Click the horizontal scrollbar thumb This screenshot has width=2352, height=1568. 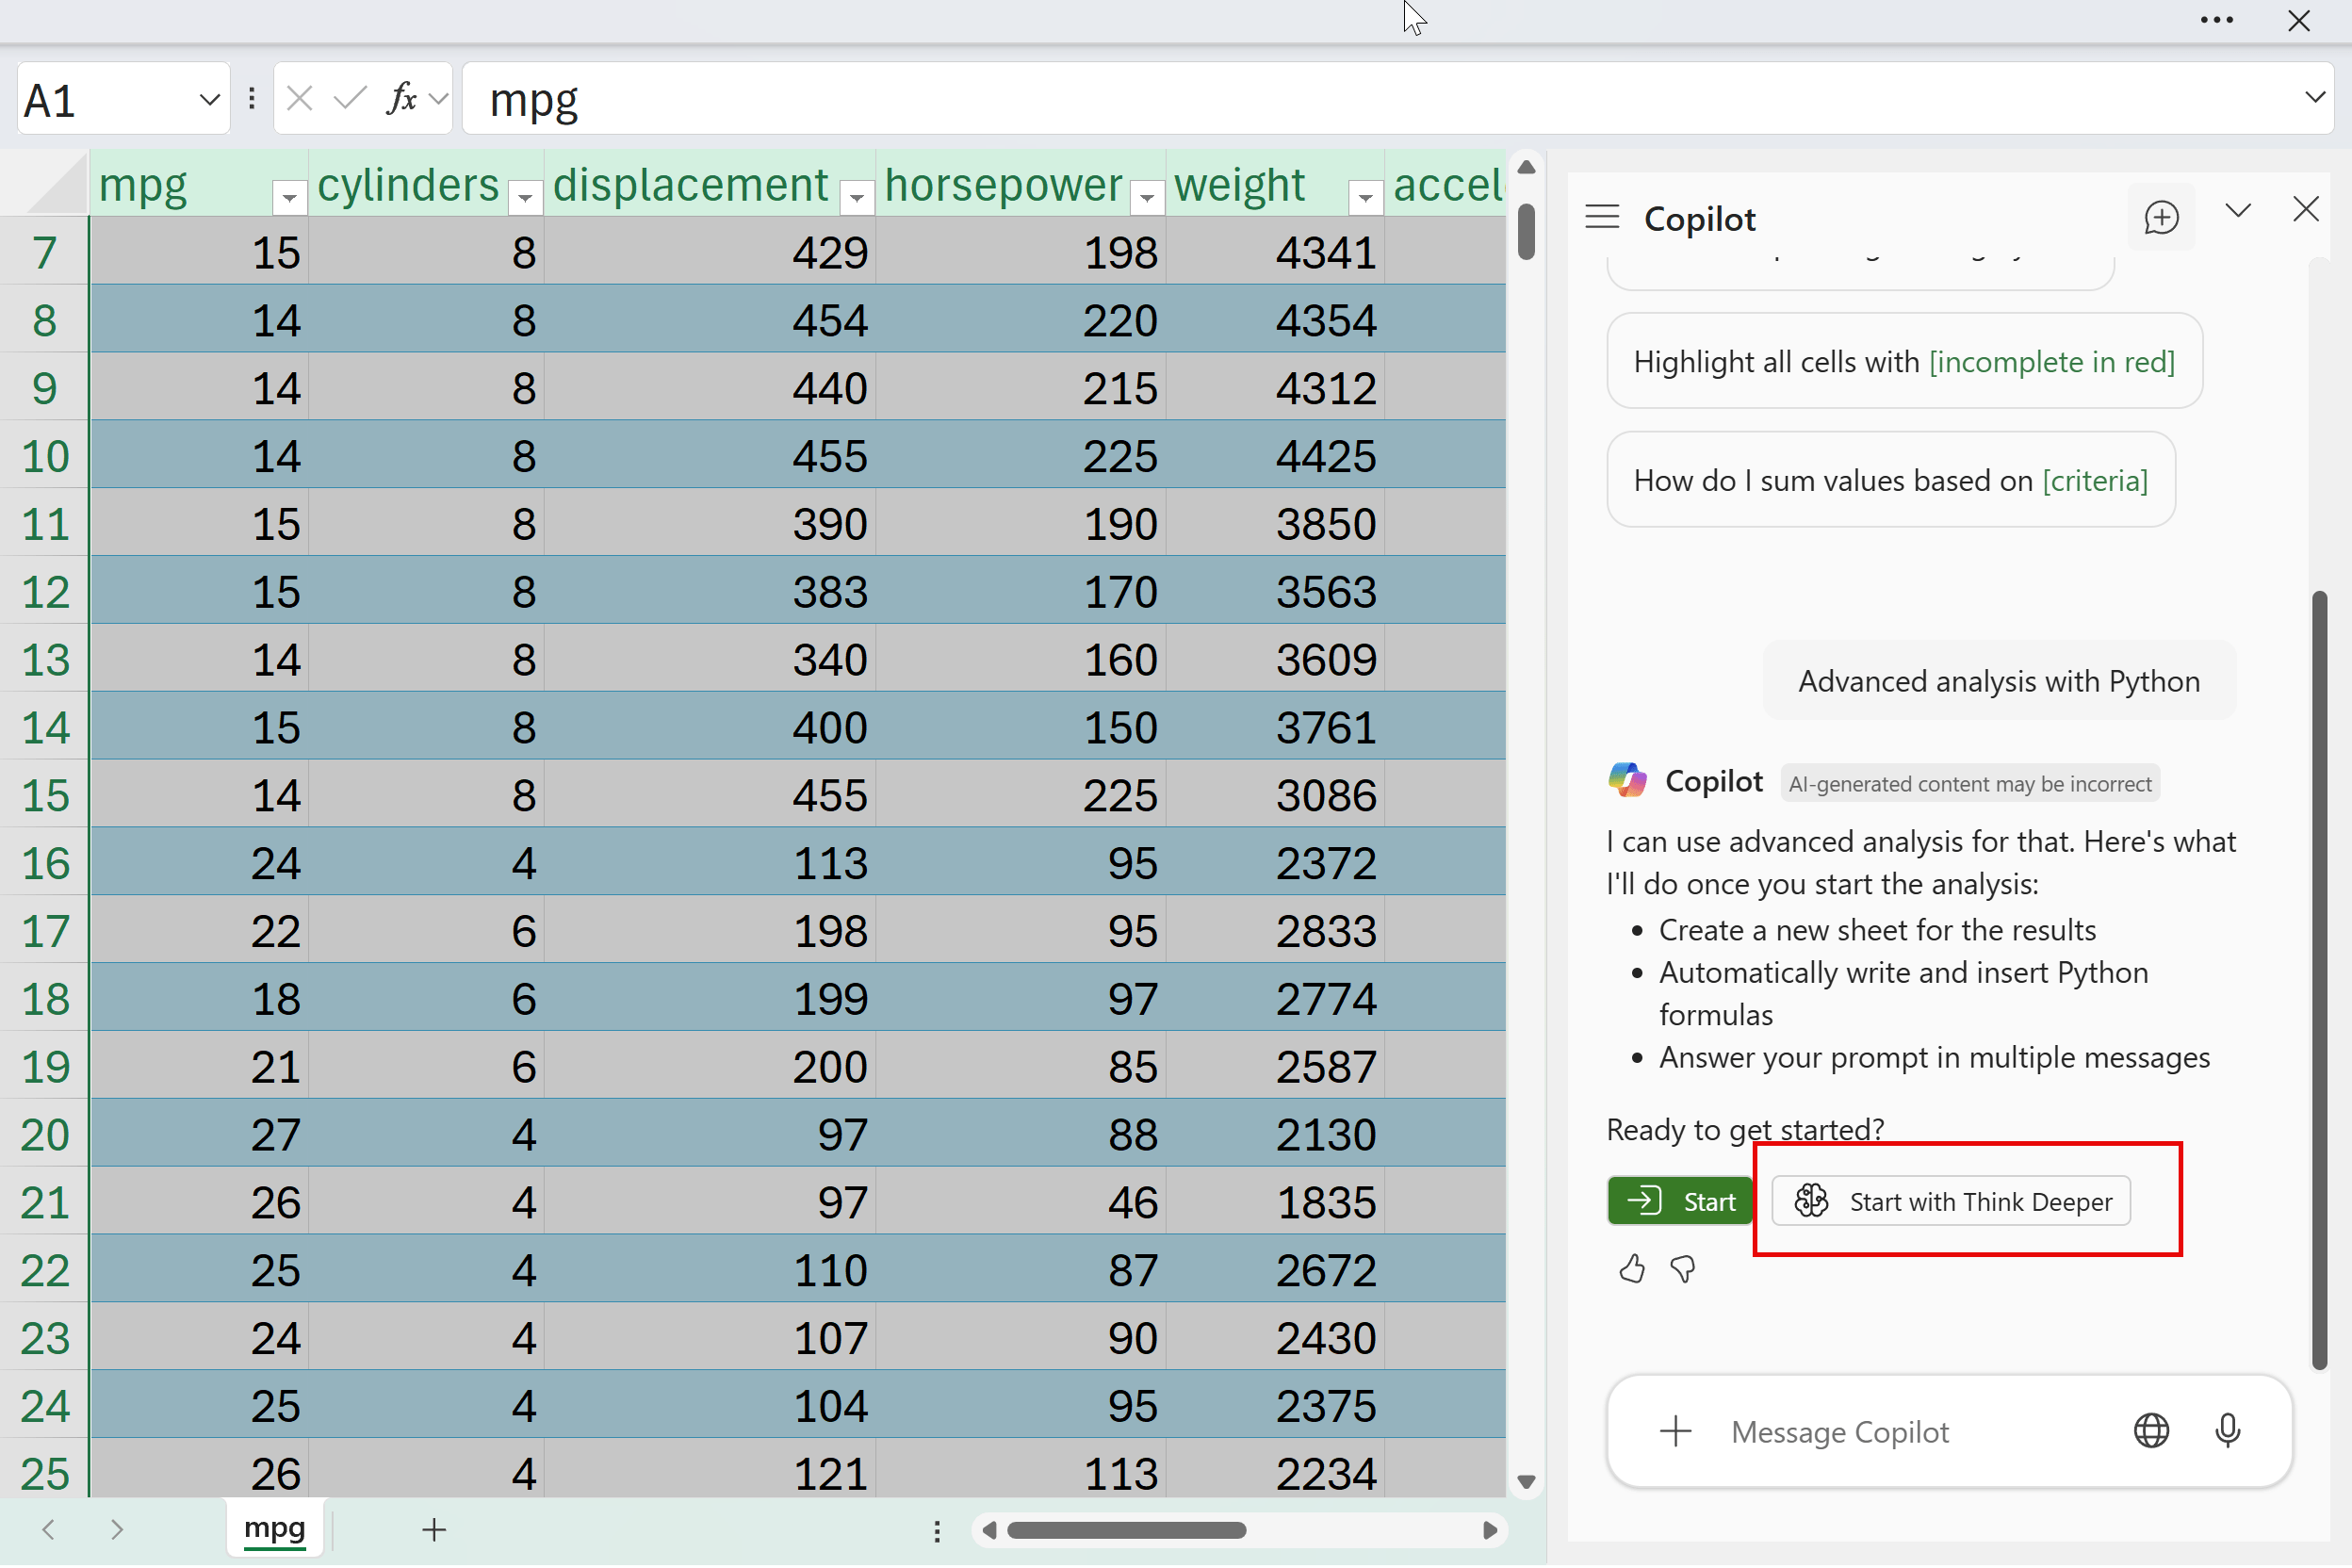pos(1126,1531)
